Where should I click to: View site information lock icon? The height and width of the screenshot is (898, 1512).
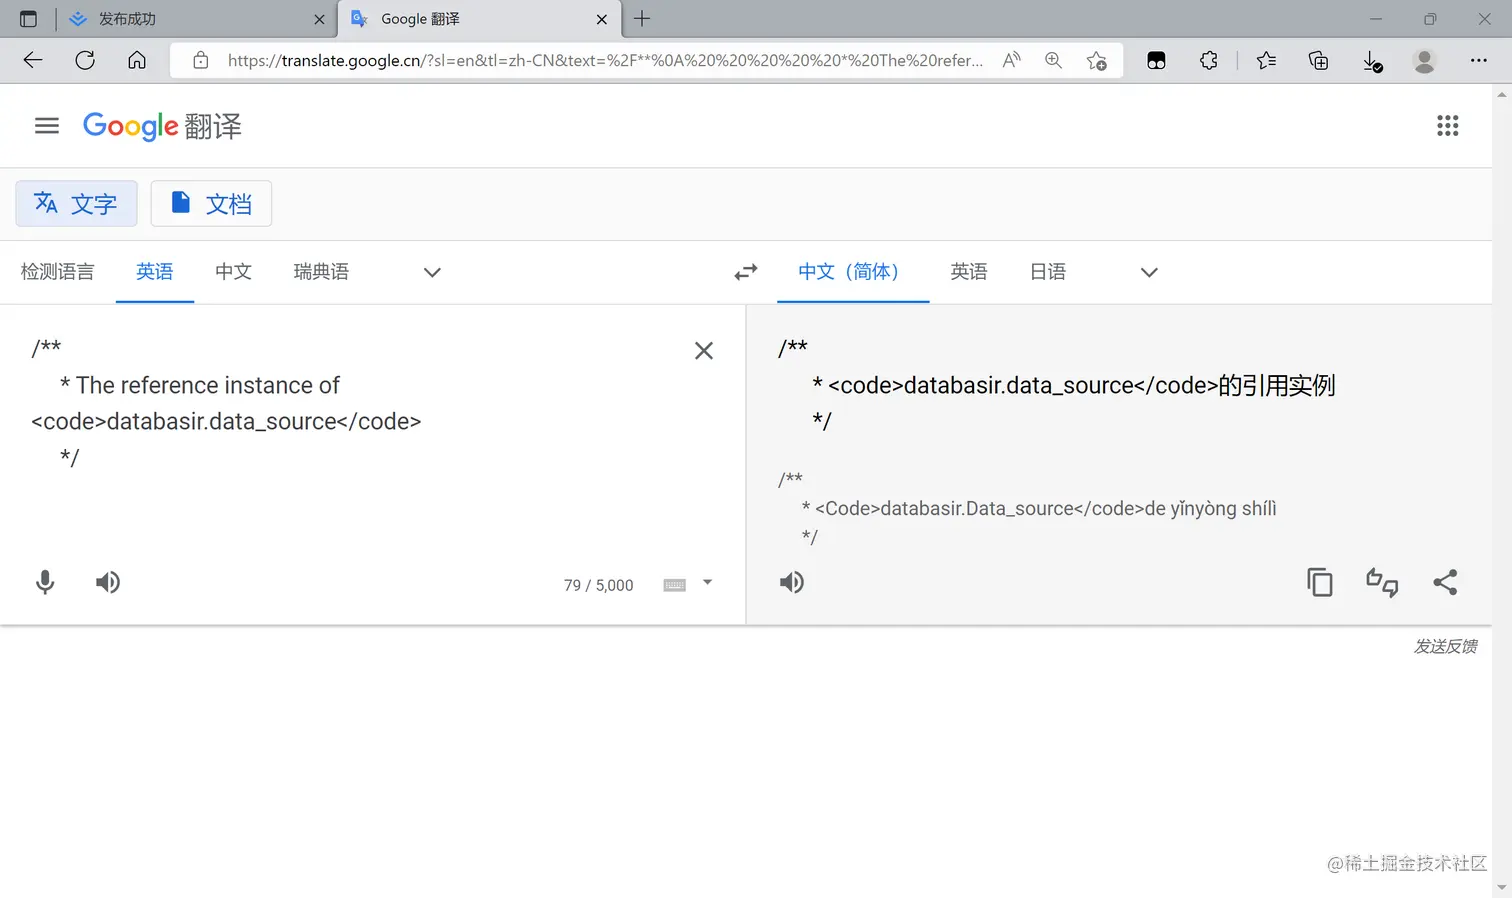201,60
